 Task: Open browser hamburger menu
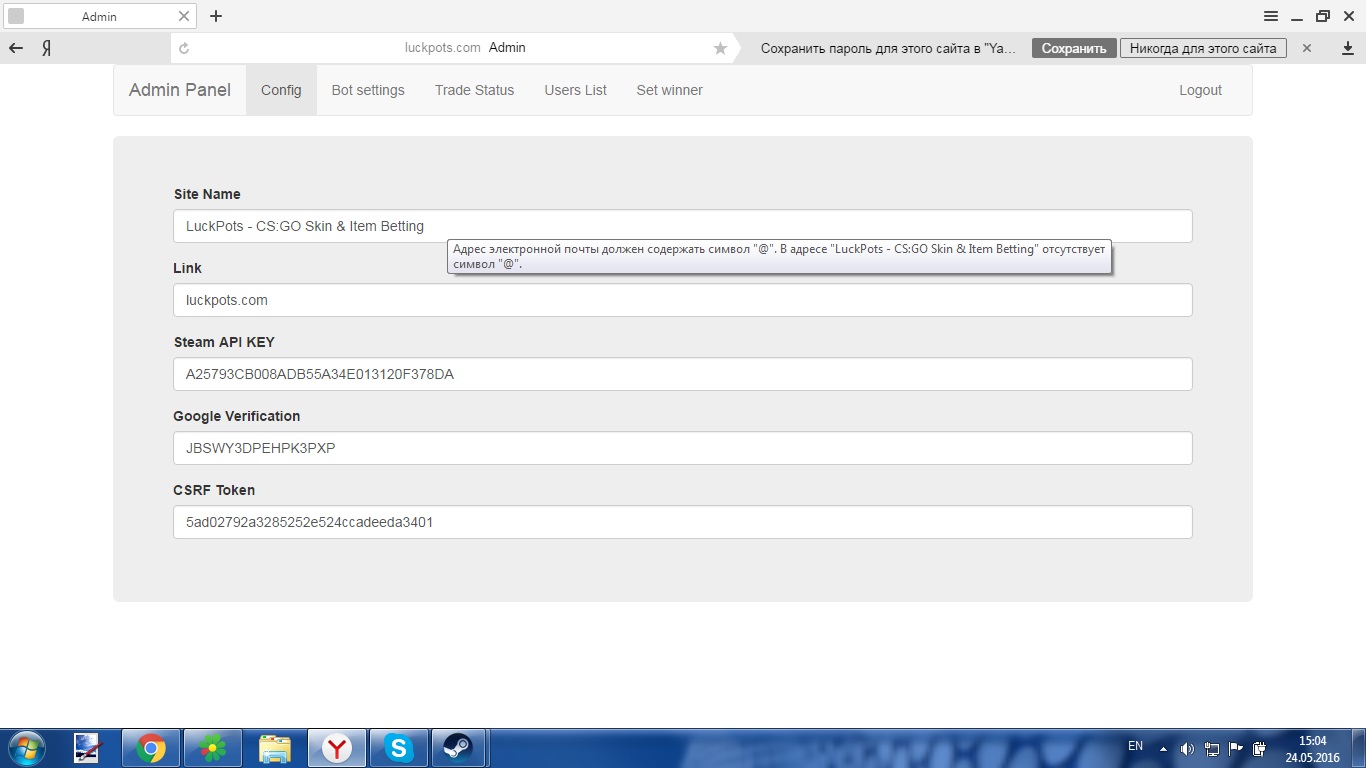[1271, 16]
